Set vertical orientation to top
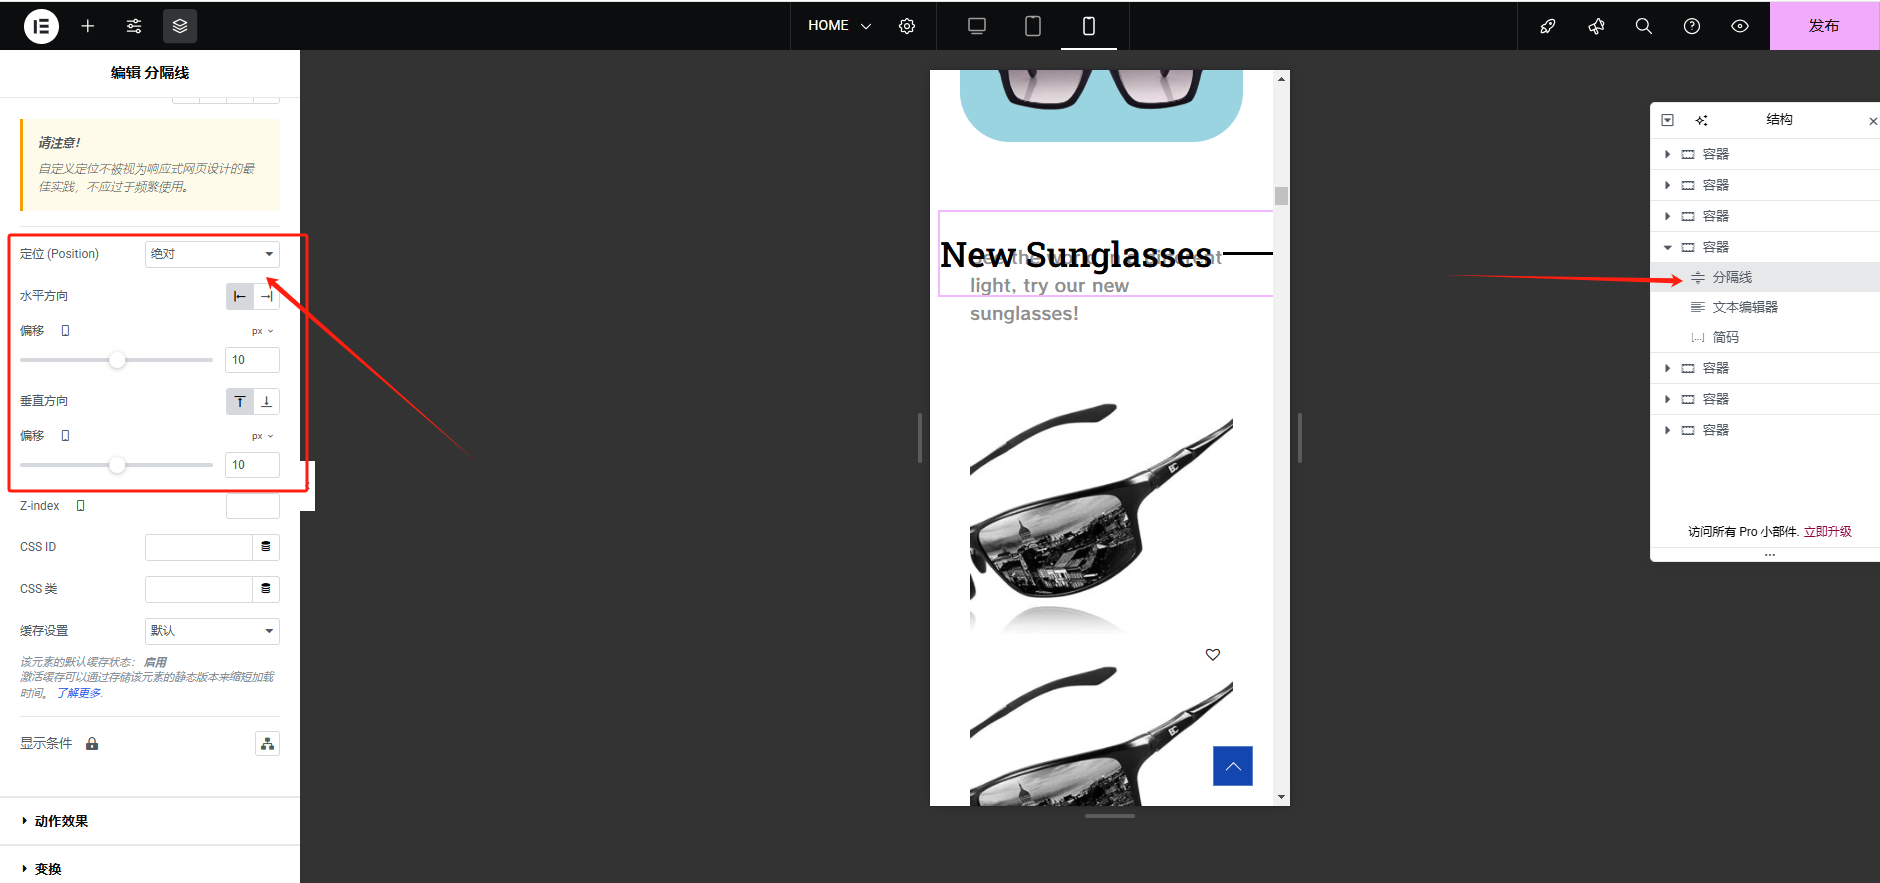Image resolution: width=1880 pixels, height=883 pixels. click(x=240, y=401)
